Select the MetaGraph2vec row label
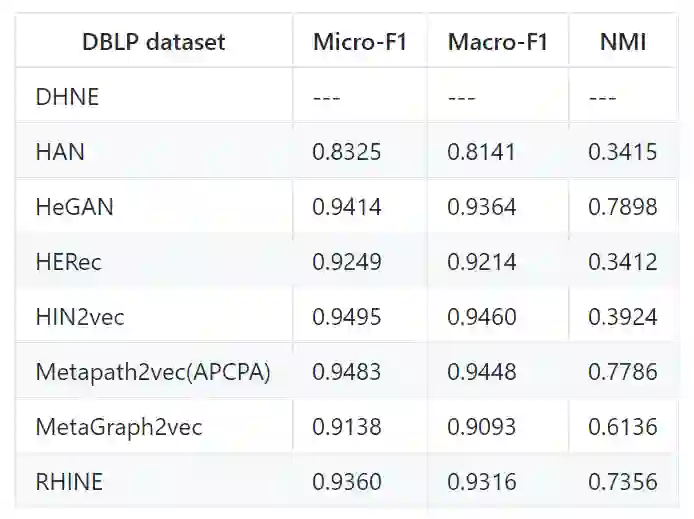 tap(118, 427)
